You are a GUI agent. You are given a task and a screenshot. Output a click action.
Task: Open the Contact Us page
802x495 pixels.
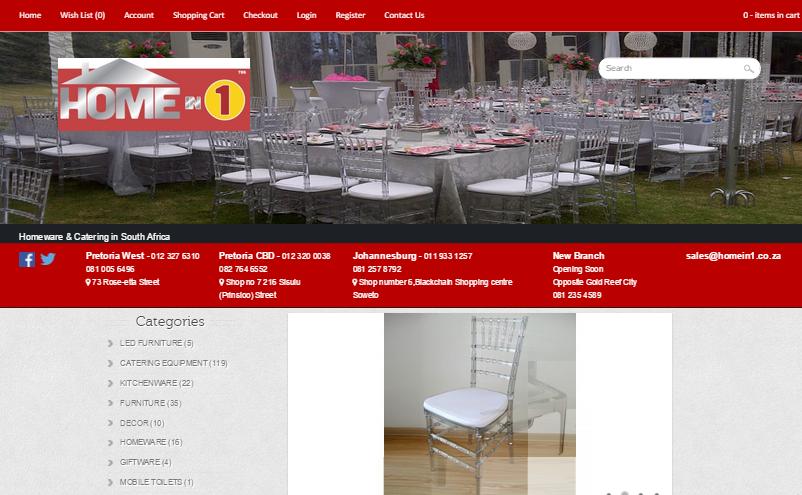404,15
